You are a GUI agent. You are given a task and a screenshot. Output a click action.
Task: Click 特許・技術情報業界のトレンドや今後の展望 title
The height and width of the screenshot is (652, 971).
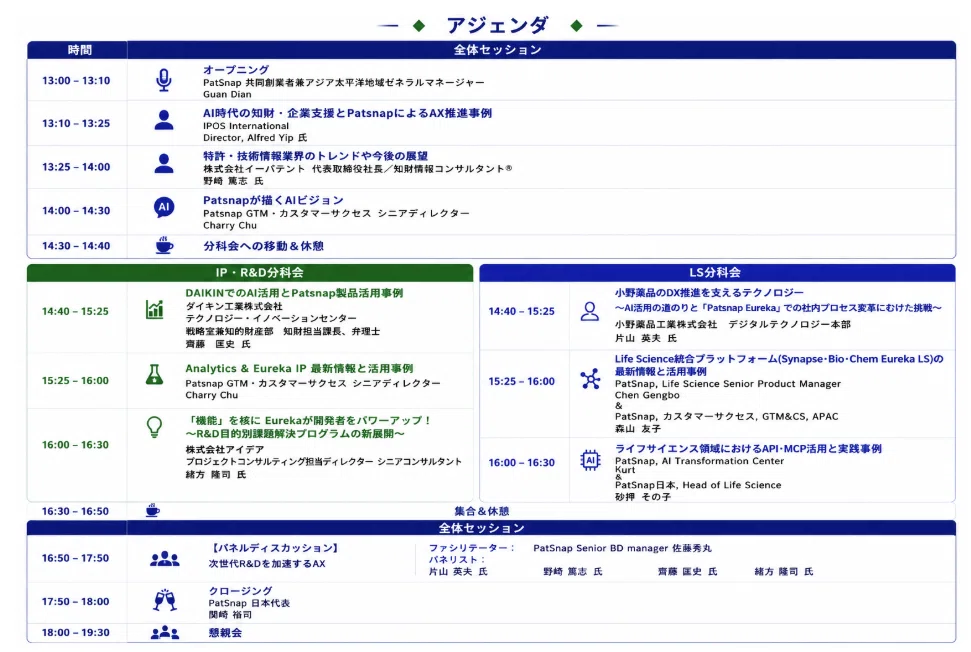[315, 156]
